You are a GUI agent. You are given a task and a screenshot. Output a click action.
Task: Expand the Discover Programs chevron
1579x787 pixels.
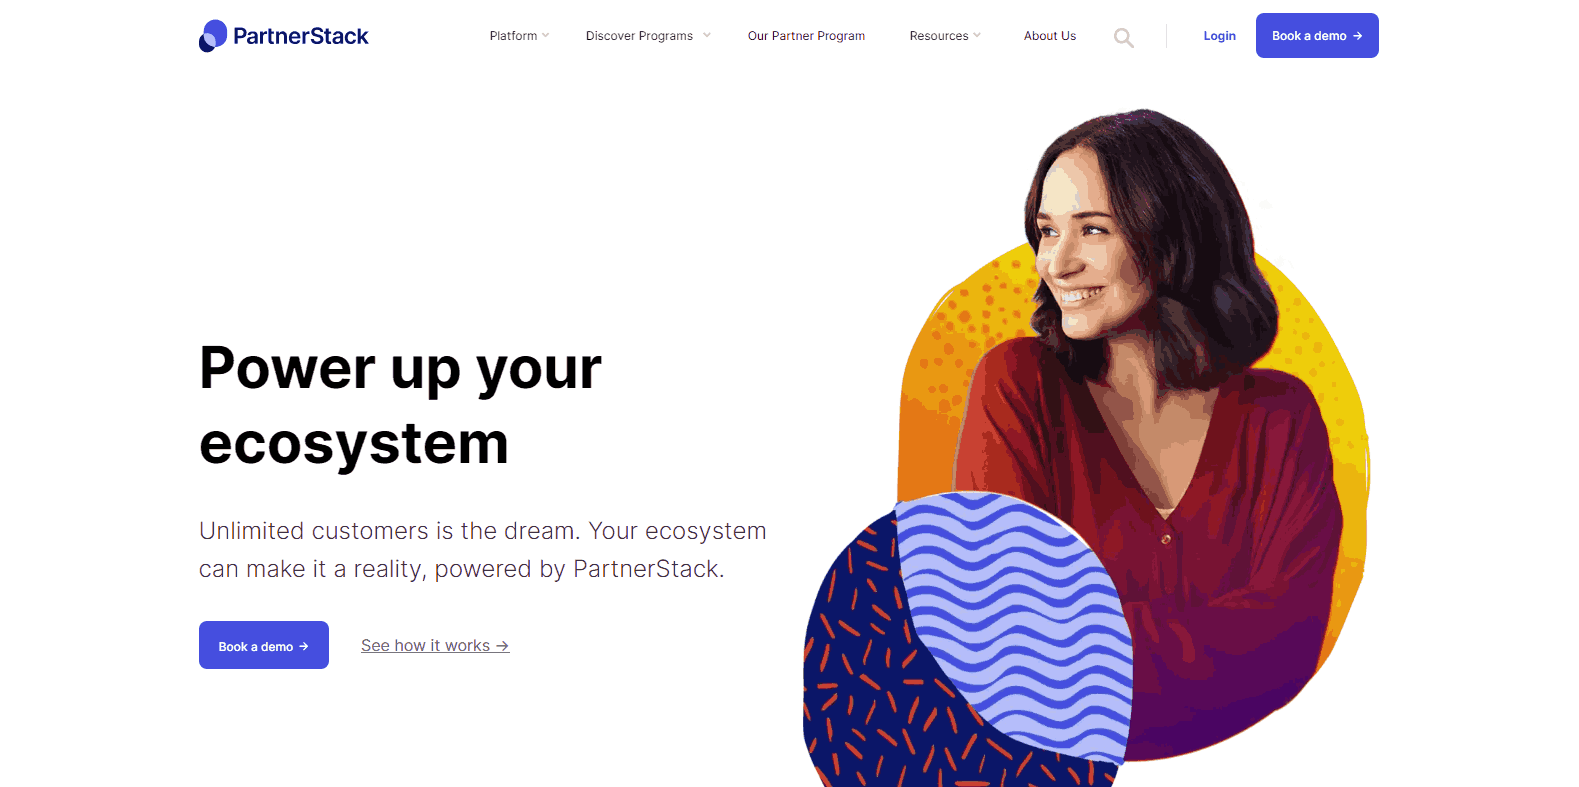click(707, 35)
